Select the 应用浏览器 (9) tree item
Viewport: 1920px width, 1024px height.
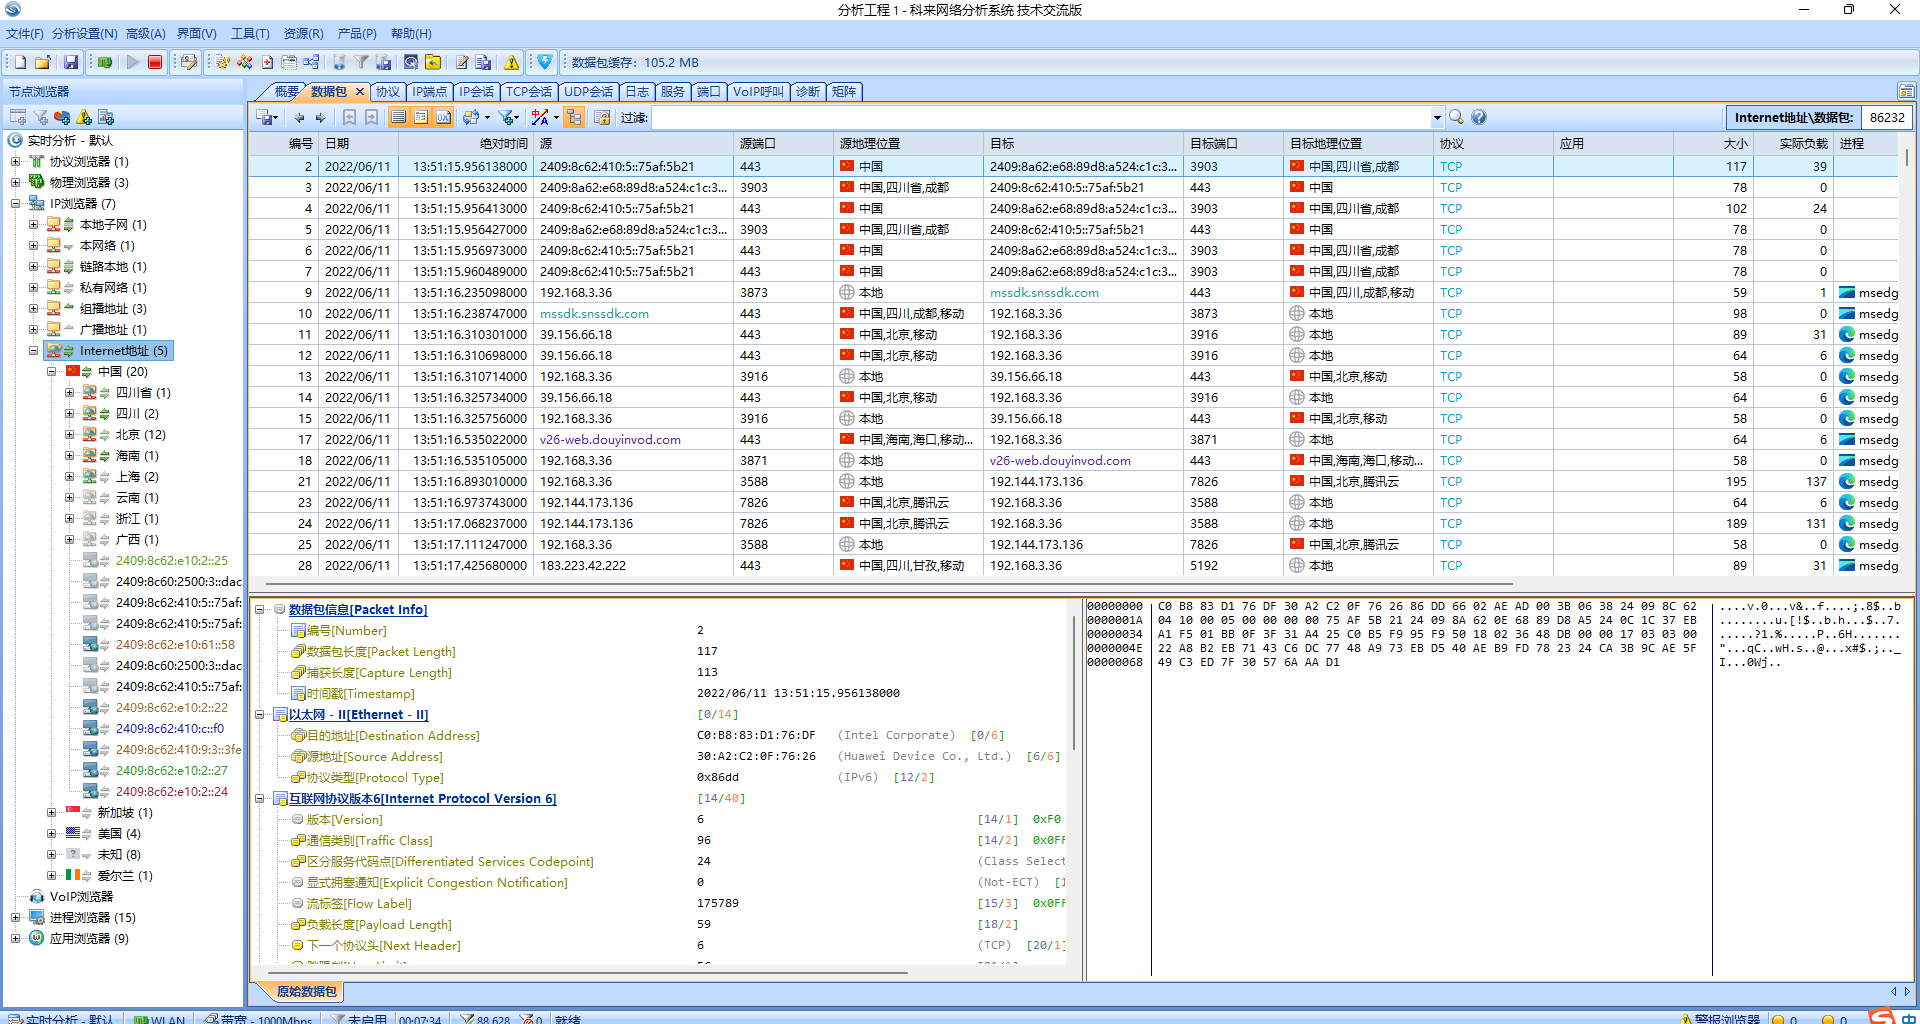89,939
